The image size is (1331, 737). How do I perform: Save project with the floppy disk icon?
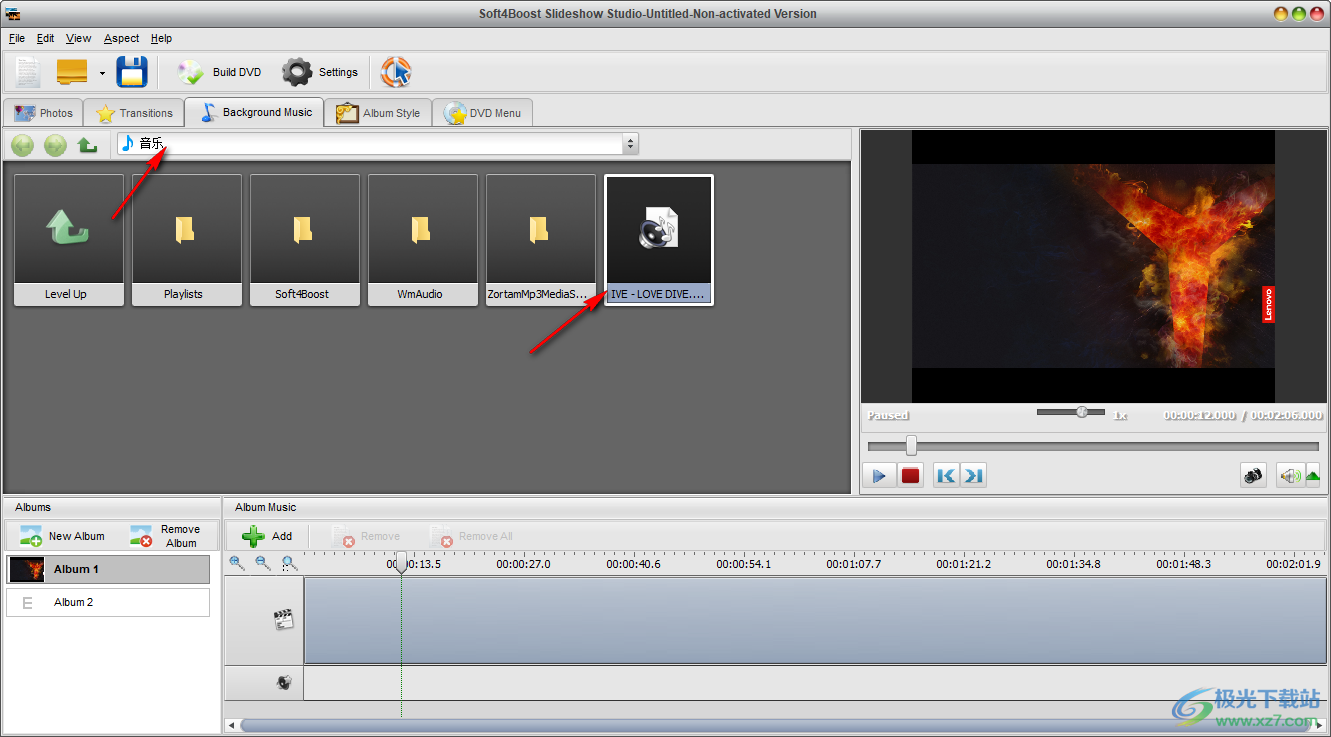(132, 72)
